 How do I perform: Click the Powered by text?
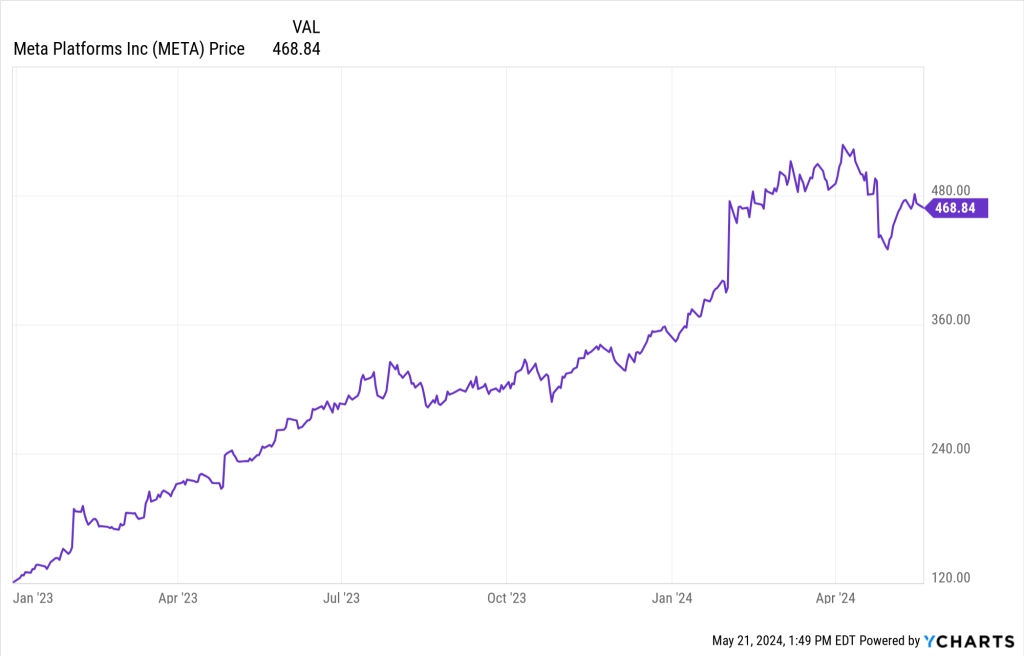pyautogui.click(x=890, y=640)
